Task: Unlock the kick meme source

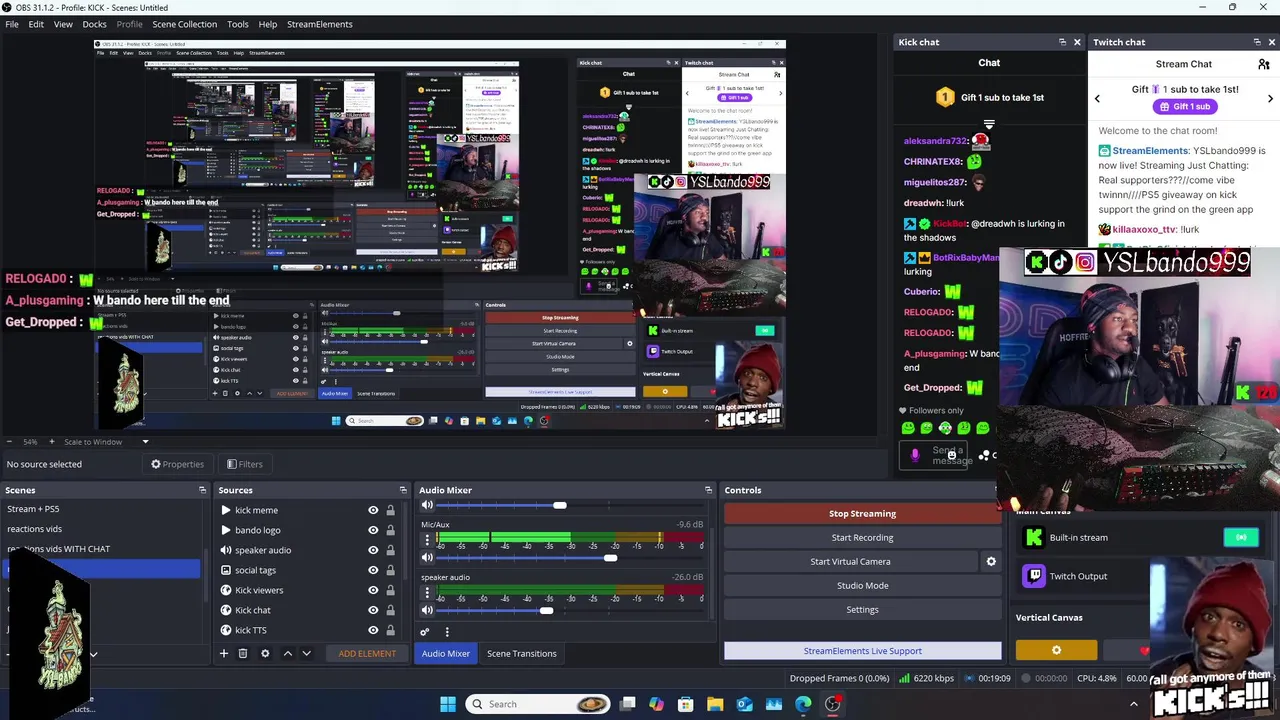Action: [x=390, y=510]
